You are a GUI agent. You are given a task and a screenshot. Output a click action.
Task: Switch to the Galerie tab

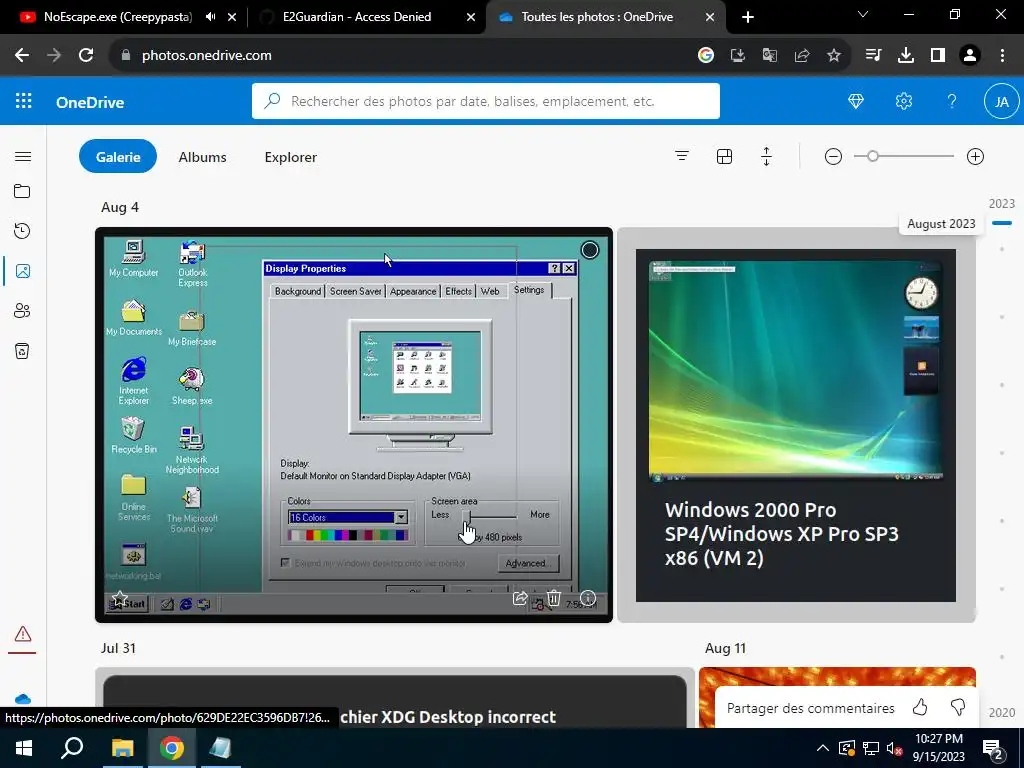(x=118, y=157)
